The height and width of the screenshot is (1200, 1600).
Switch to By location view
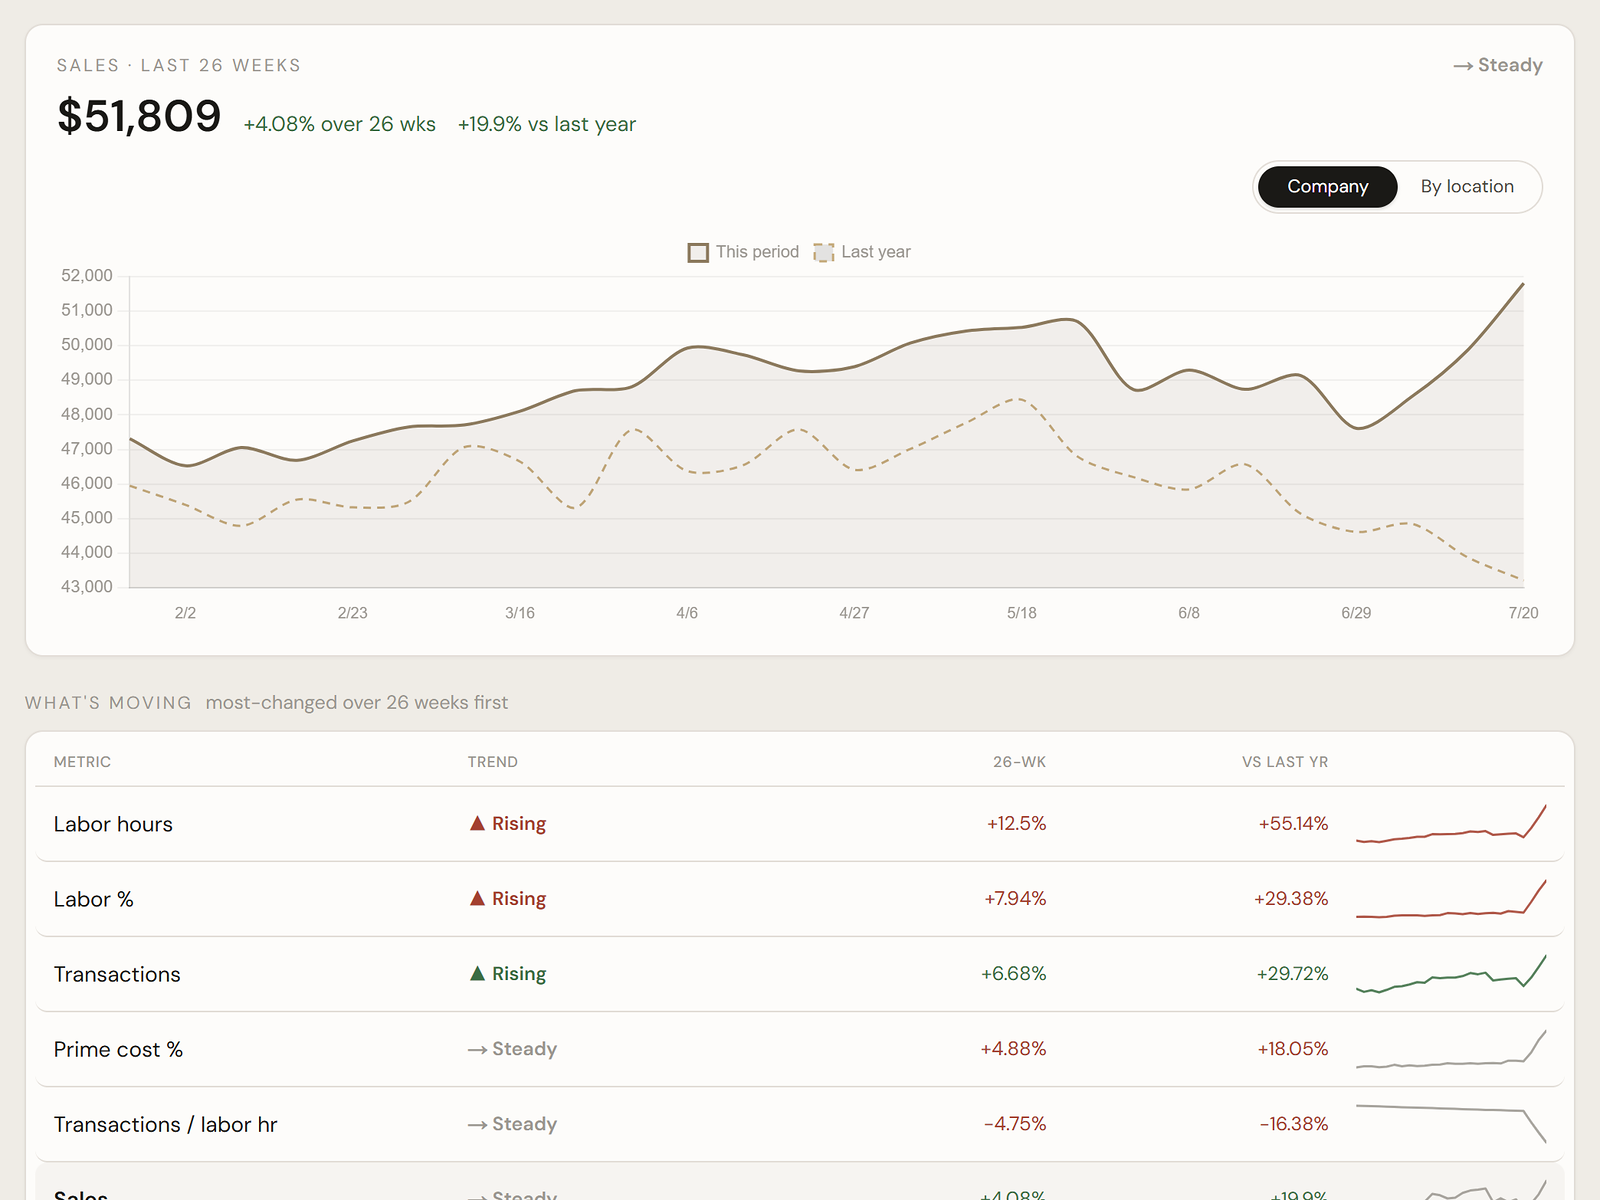coord(1467,187)
